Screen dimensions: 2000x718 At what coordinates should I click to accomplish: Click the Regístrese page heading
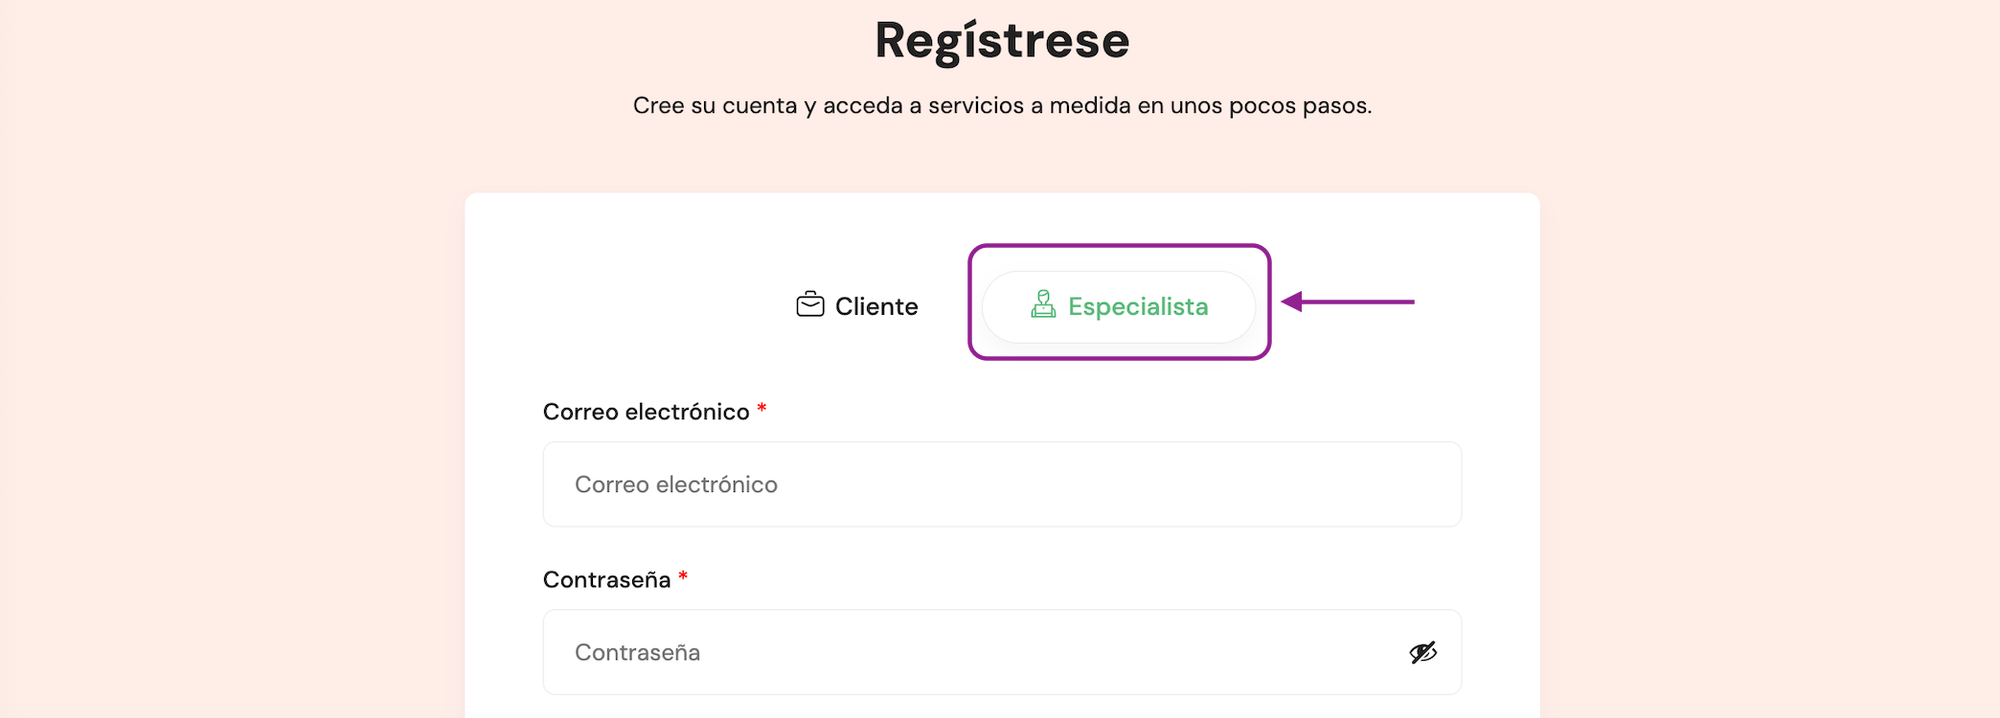[1002, 41]
